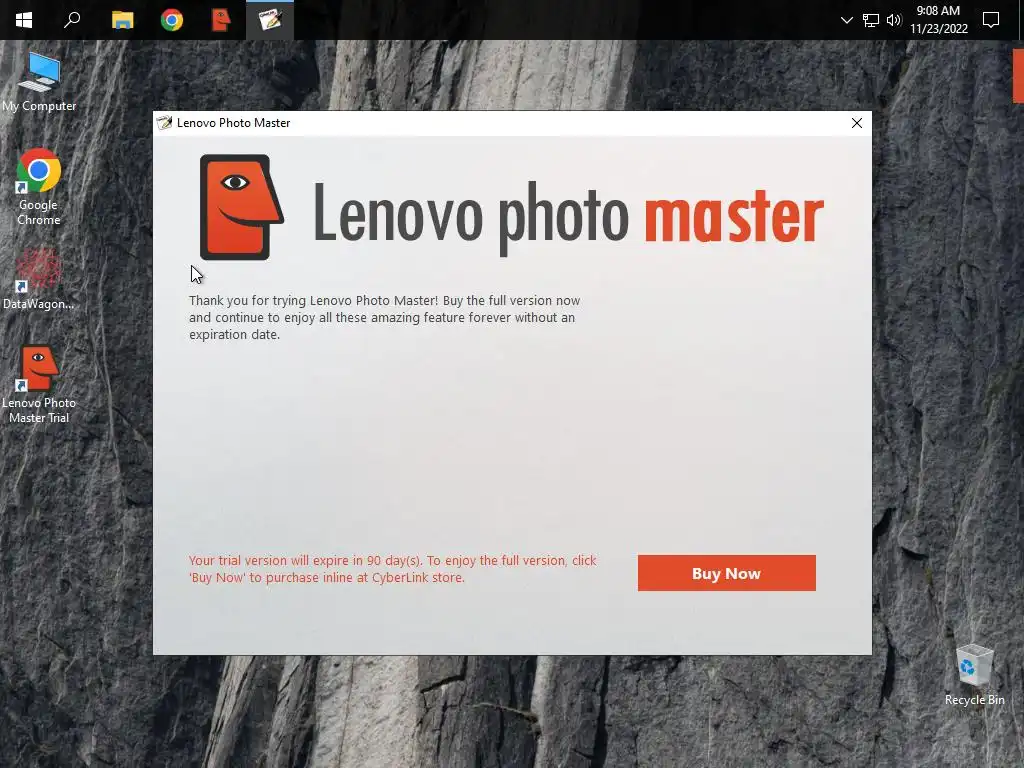Select DataWagon desktop shortcut
This screenshot has height=768, width=1024.
point(39,280)
